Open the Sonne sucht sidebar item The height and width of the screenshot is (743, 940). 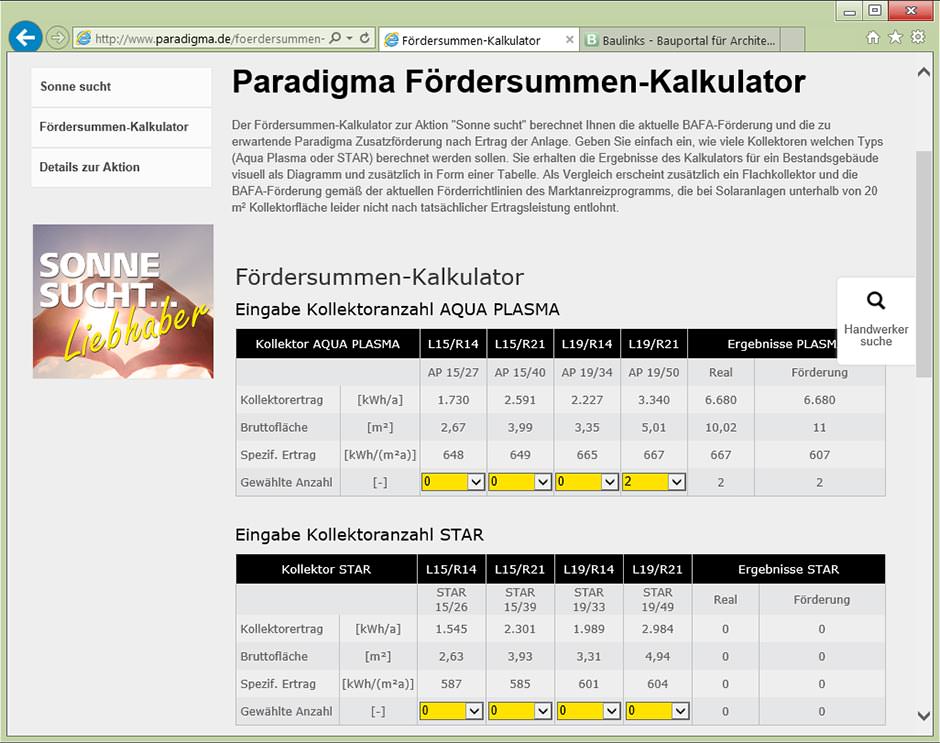click(121, 86)
